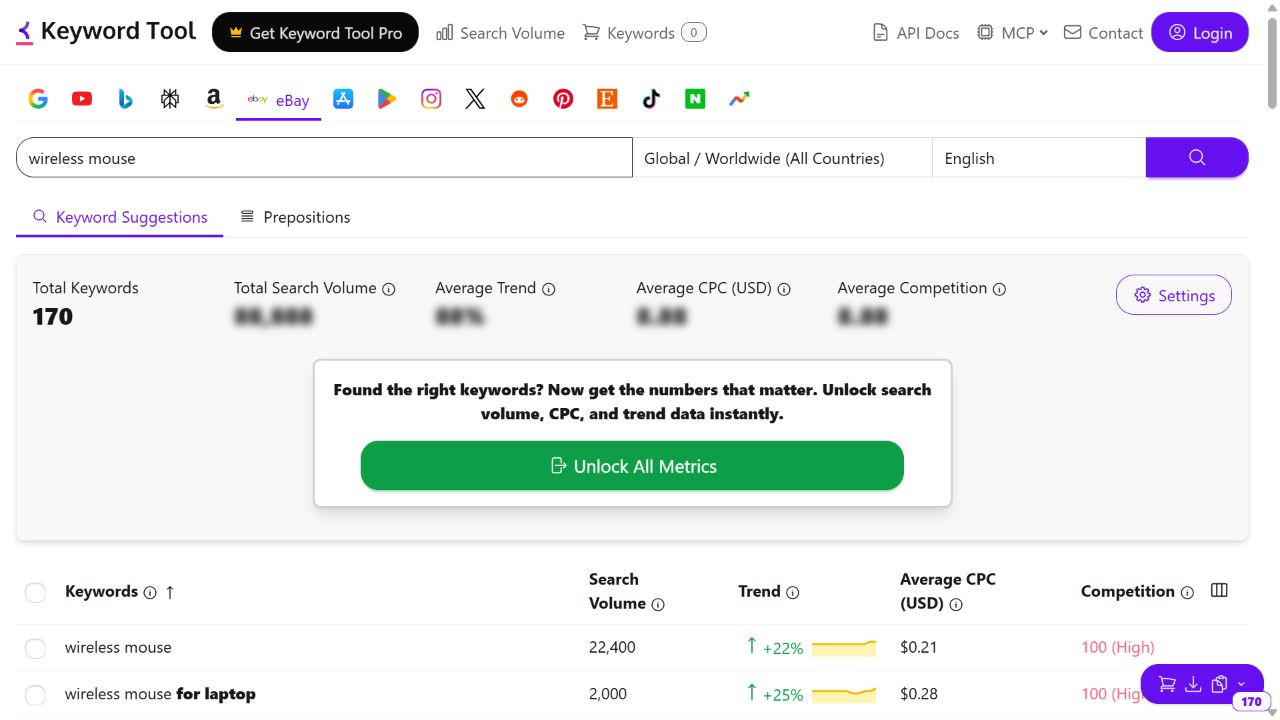
Task: Switch to the Google keyword source
Action: [x=38, y=99]
